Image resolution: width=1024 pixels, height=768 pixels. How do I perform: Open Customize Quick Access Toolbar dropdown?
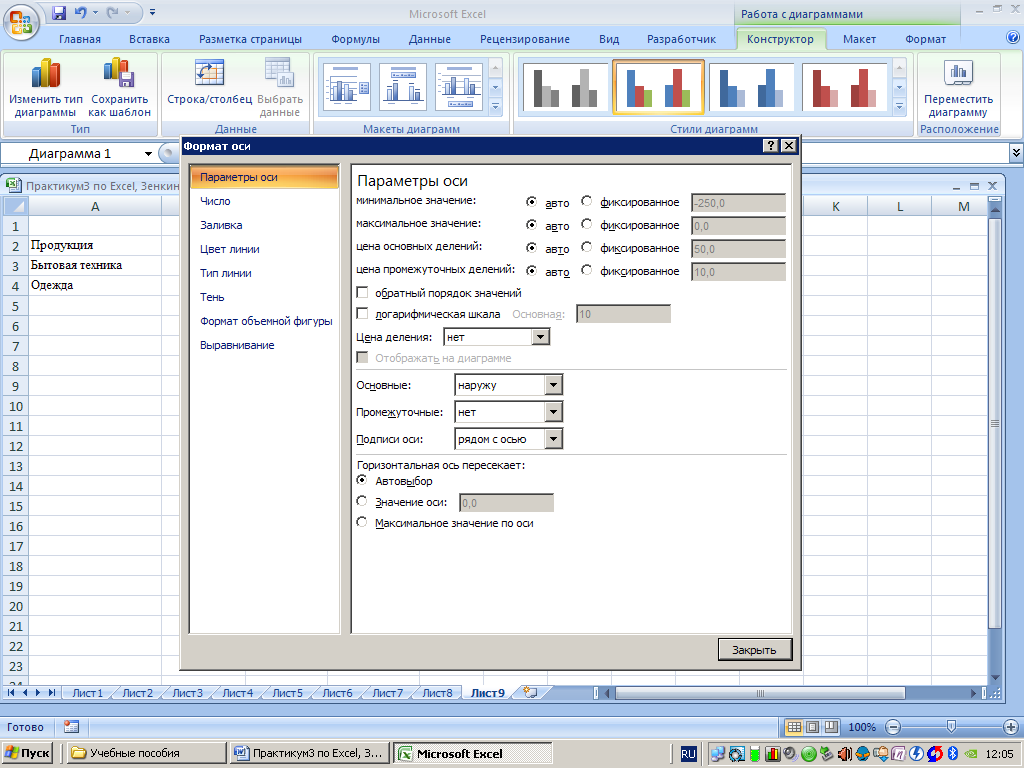152,12
